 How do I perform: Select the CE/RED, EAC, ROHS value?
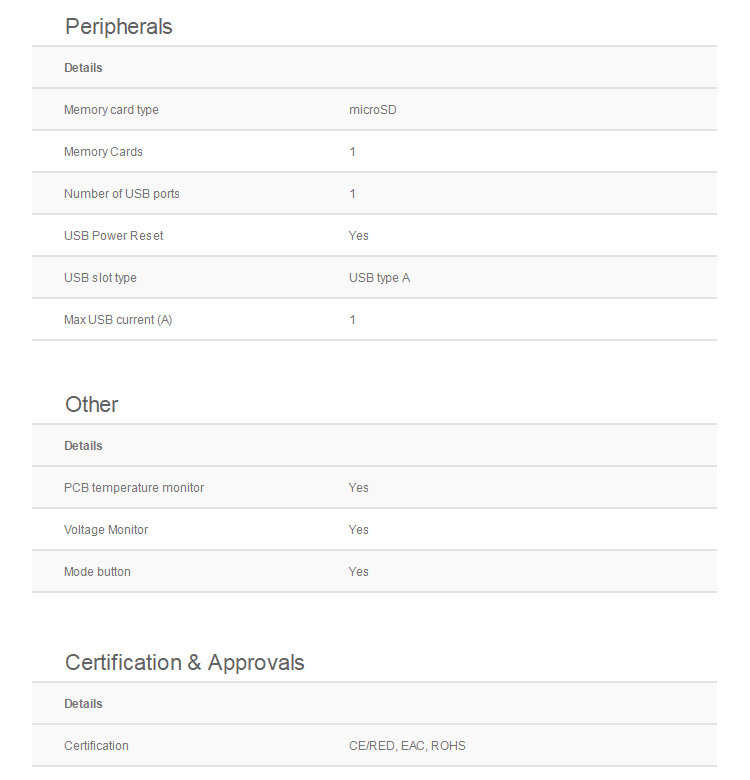(x=407, y=746)
